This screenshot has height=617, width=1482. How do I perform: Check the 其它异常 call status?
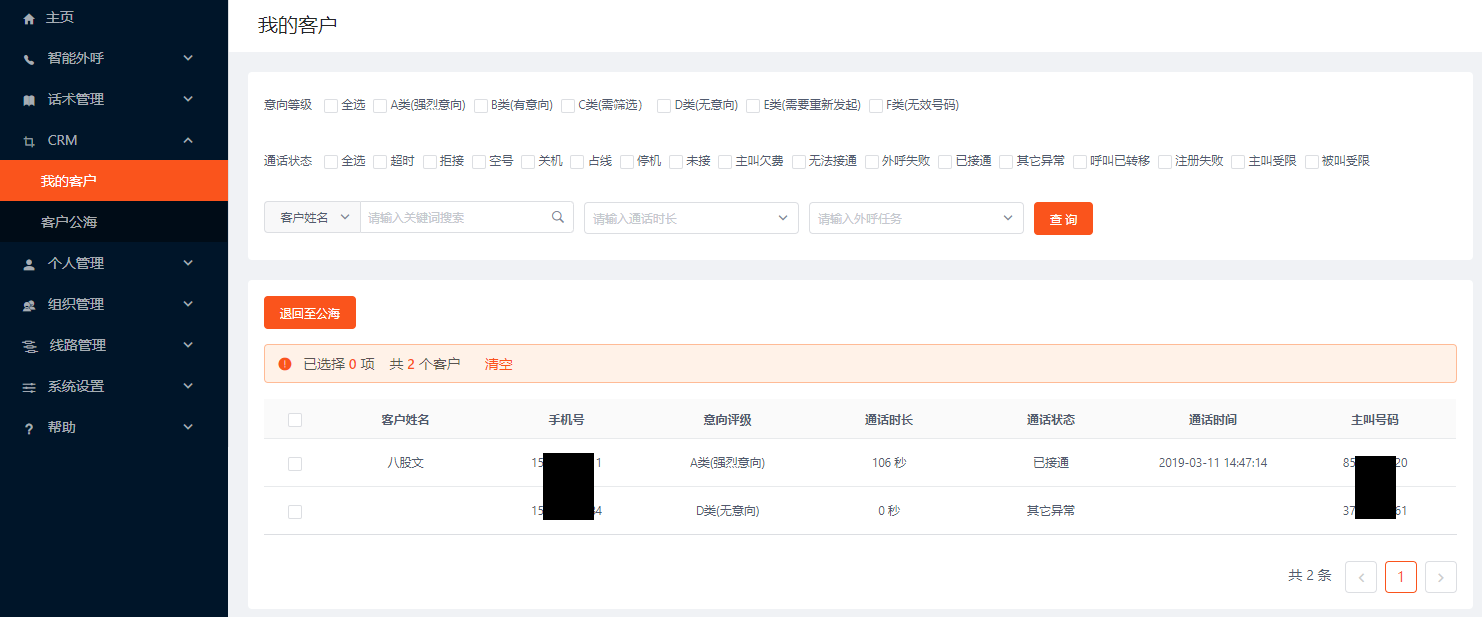pyautogui.click(x=1006, y=161)
